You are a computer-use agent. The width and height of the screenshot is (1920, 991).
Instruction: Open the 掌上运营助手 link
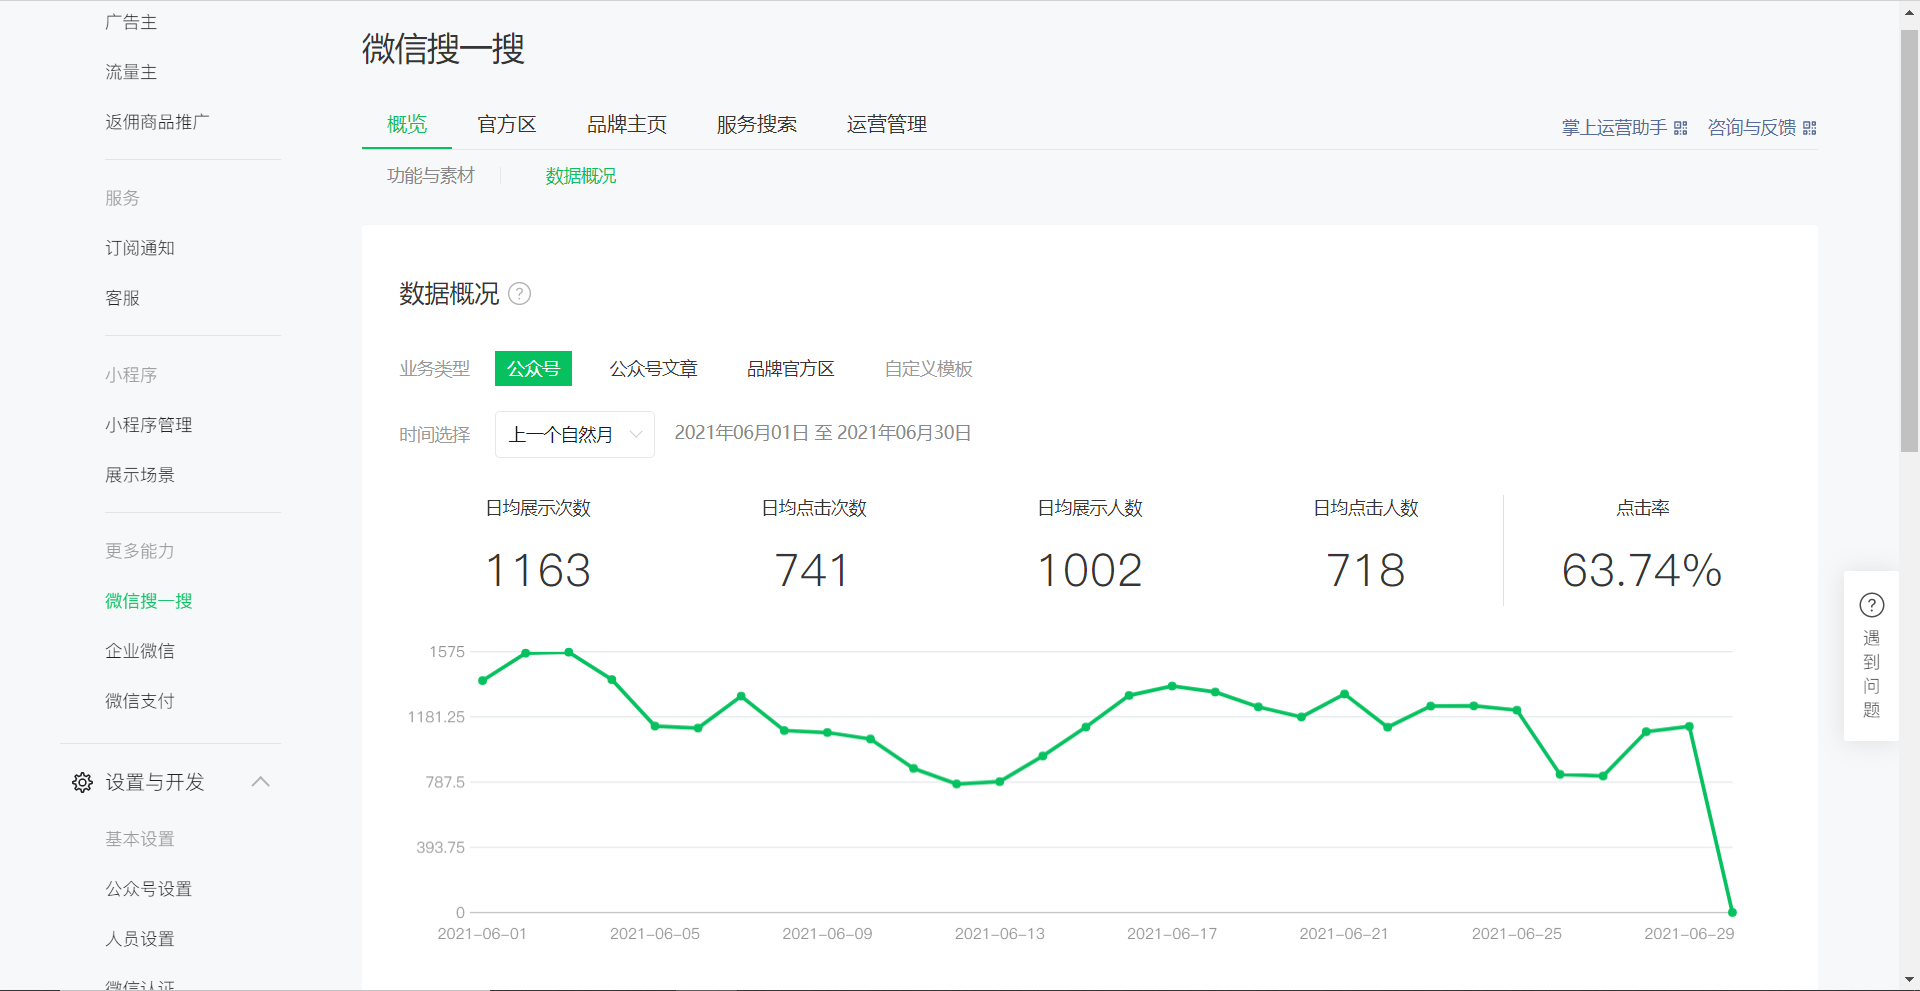1614,128
